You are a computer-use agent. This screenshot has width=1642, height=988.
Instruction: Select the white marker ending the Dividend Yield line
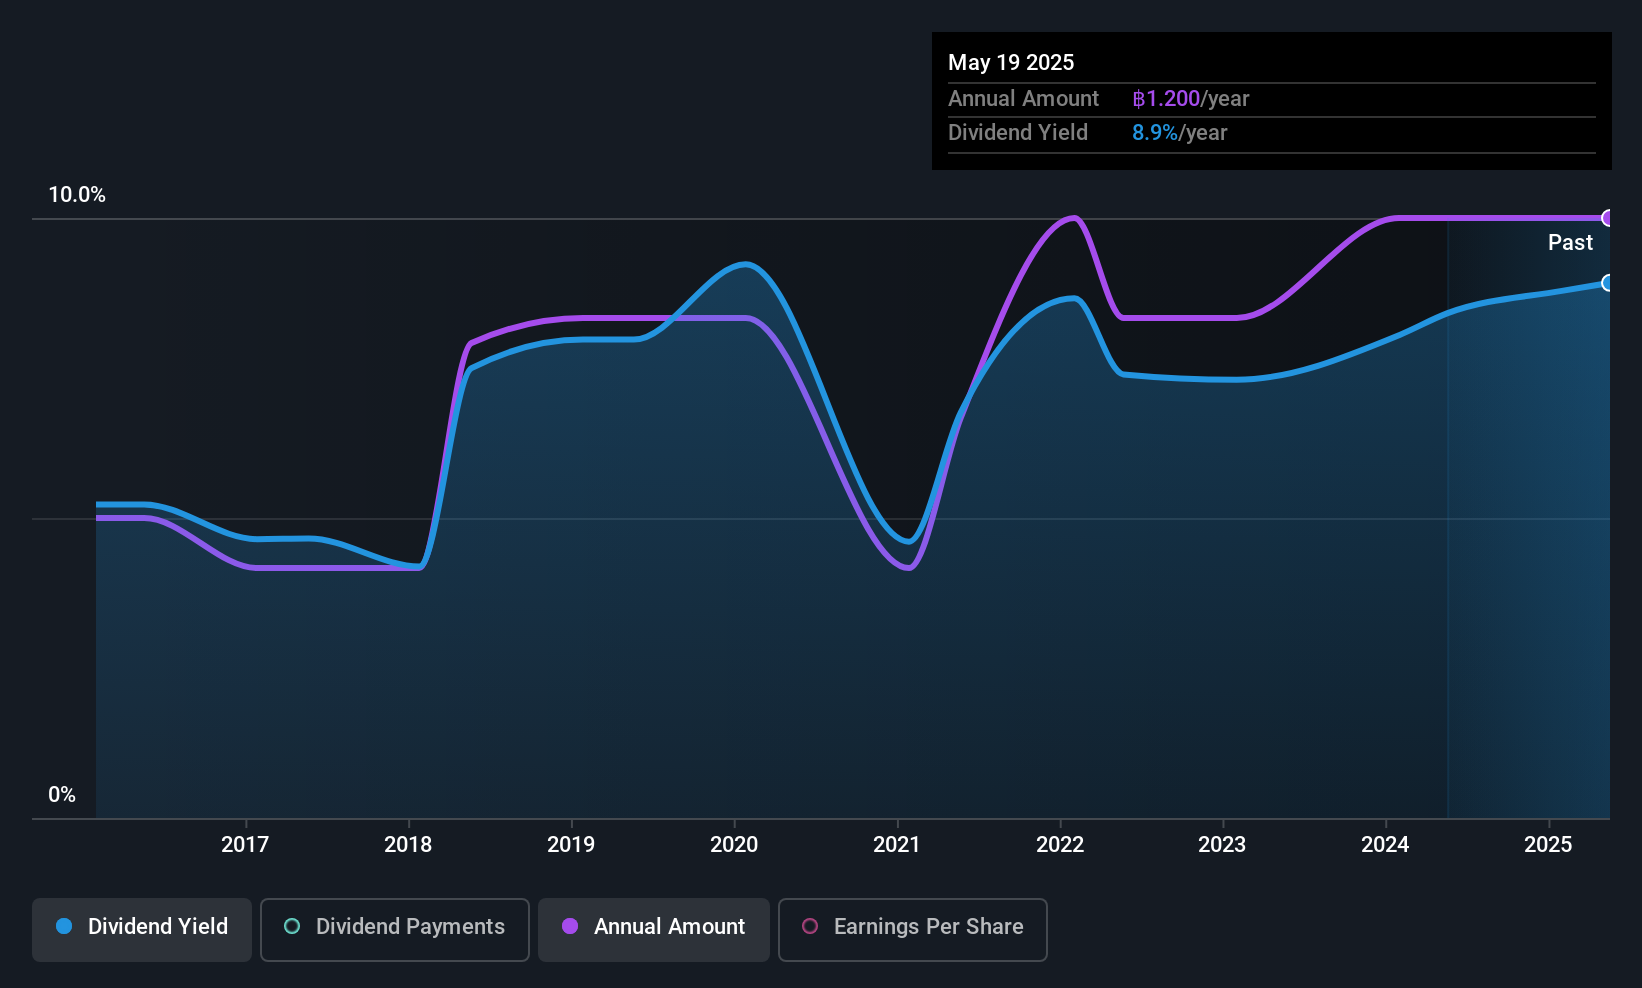[x=1607, y=284]
